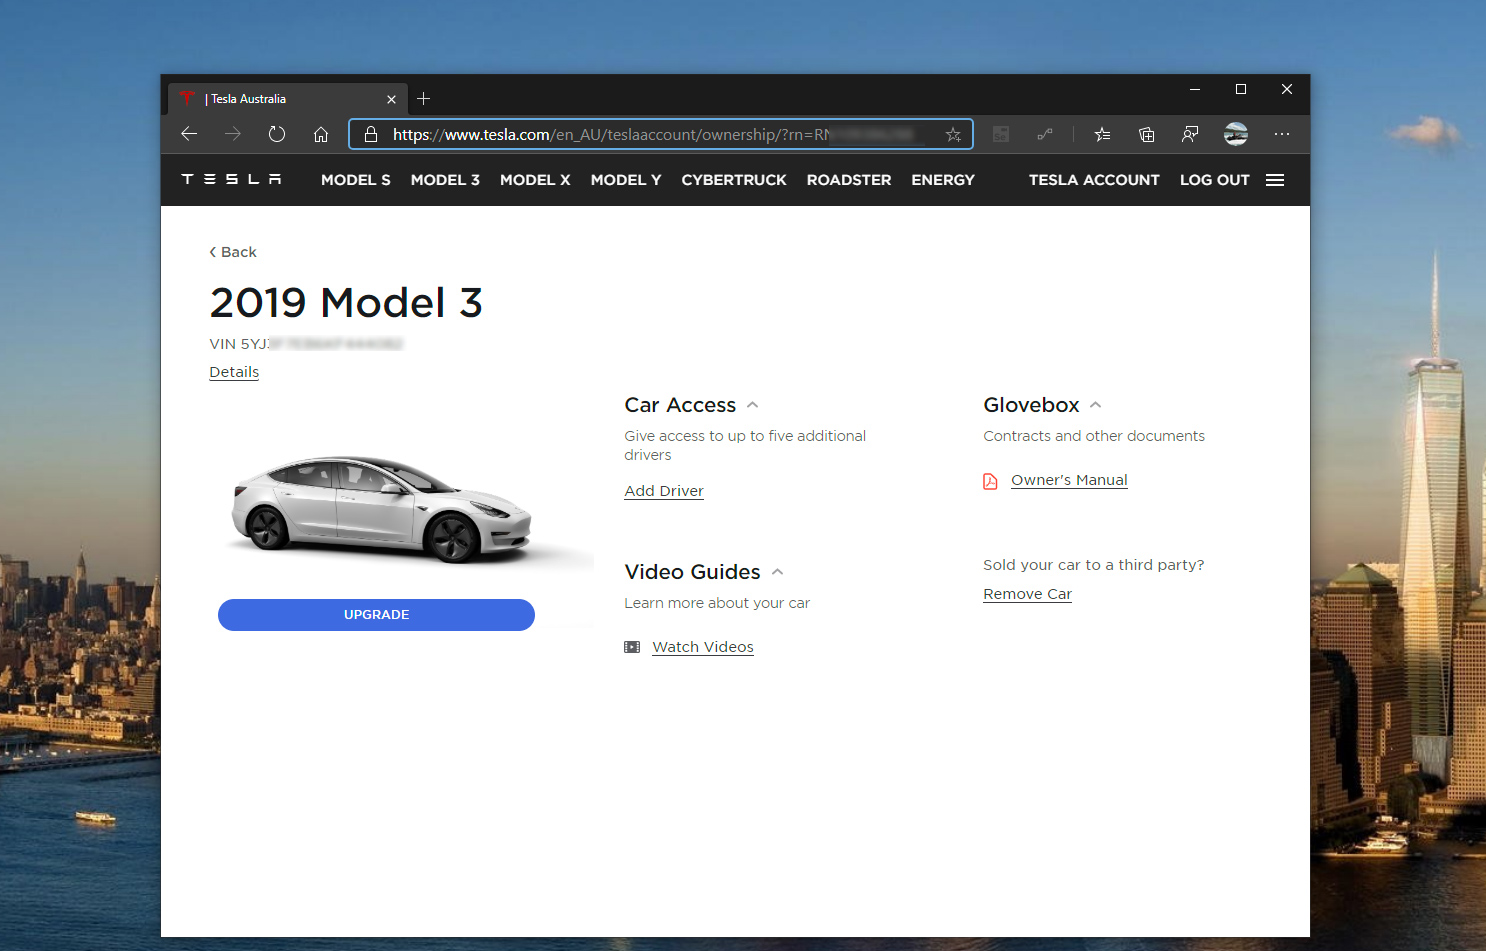Open the Collections panel in Edge

click(x=1146, y=134)
